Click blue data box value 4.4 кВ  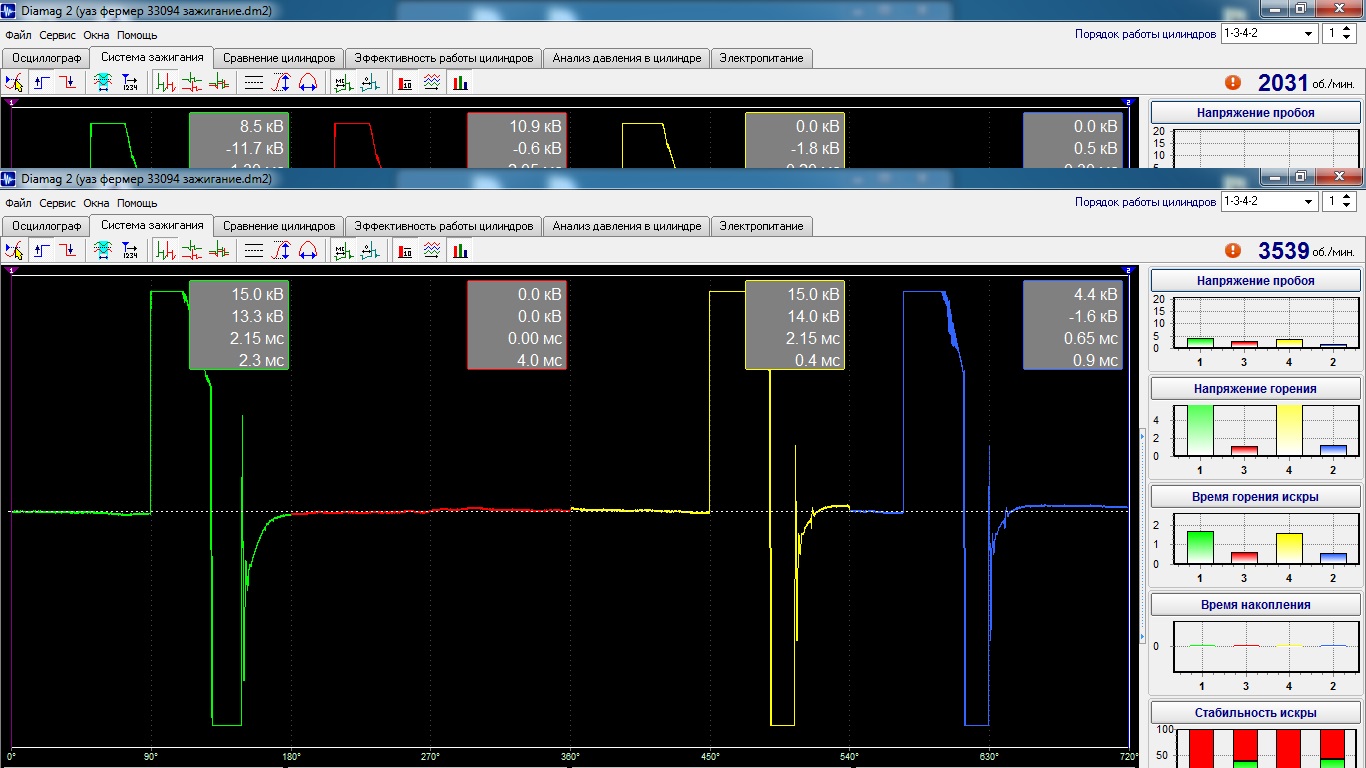tap(1096, 295)
